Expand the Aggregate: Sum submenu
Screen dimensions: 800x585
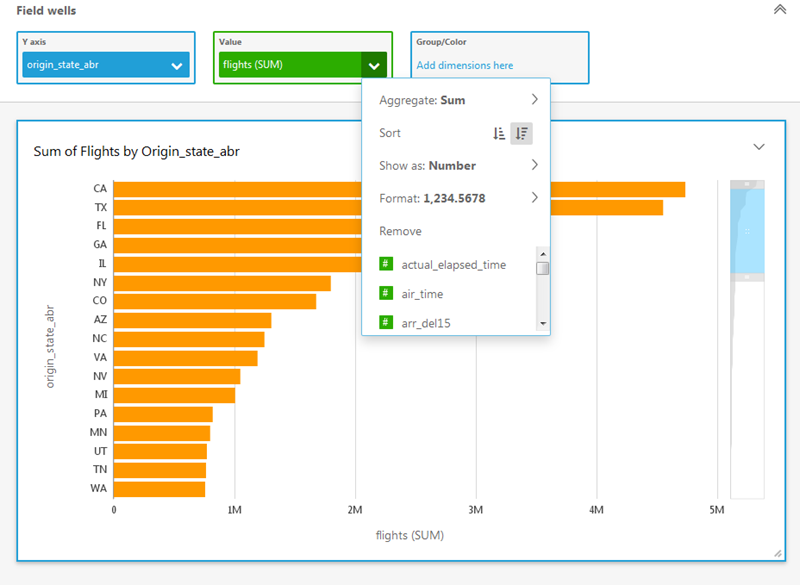pyautogui.click(x=534, y=100)
